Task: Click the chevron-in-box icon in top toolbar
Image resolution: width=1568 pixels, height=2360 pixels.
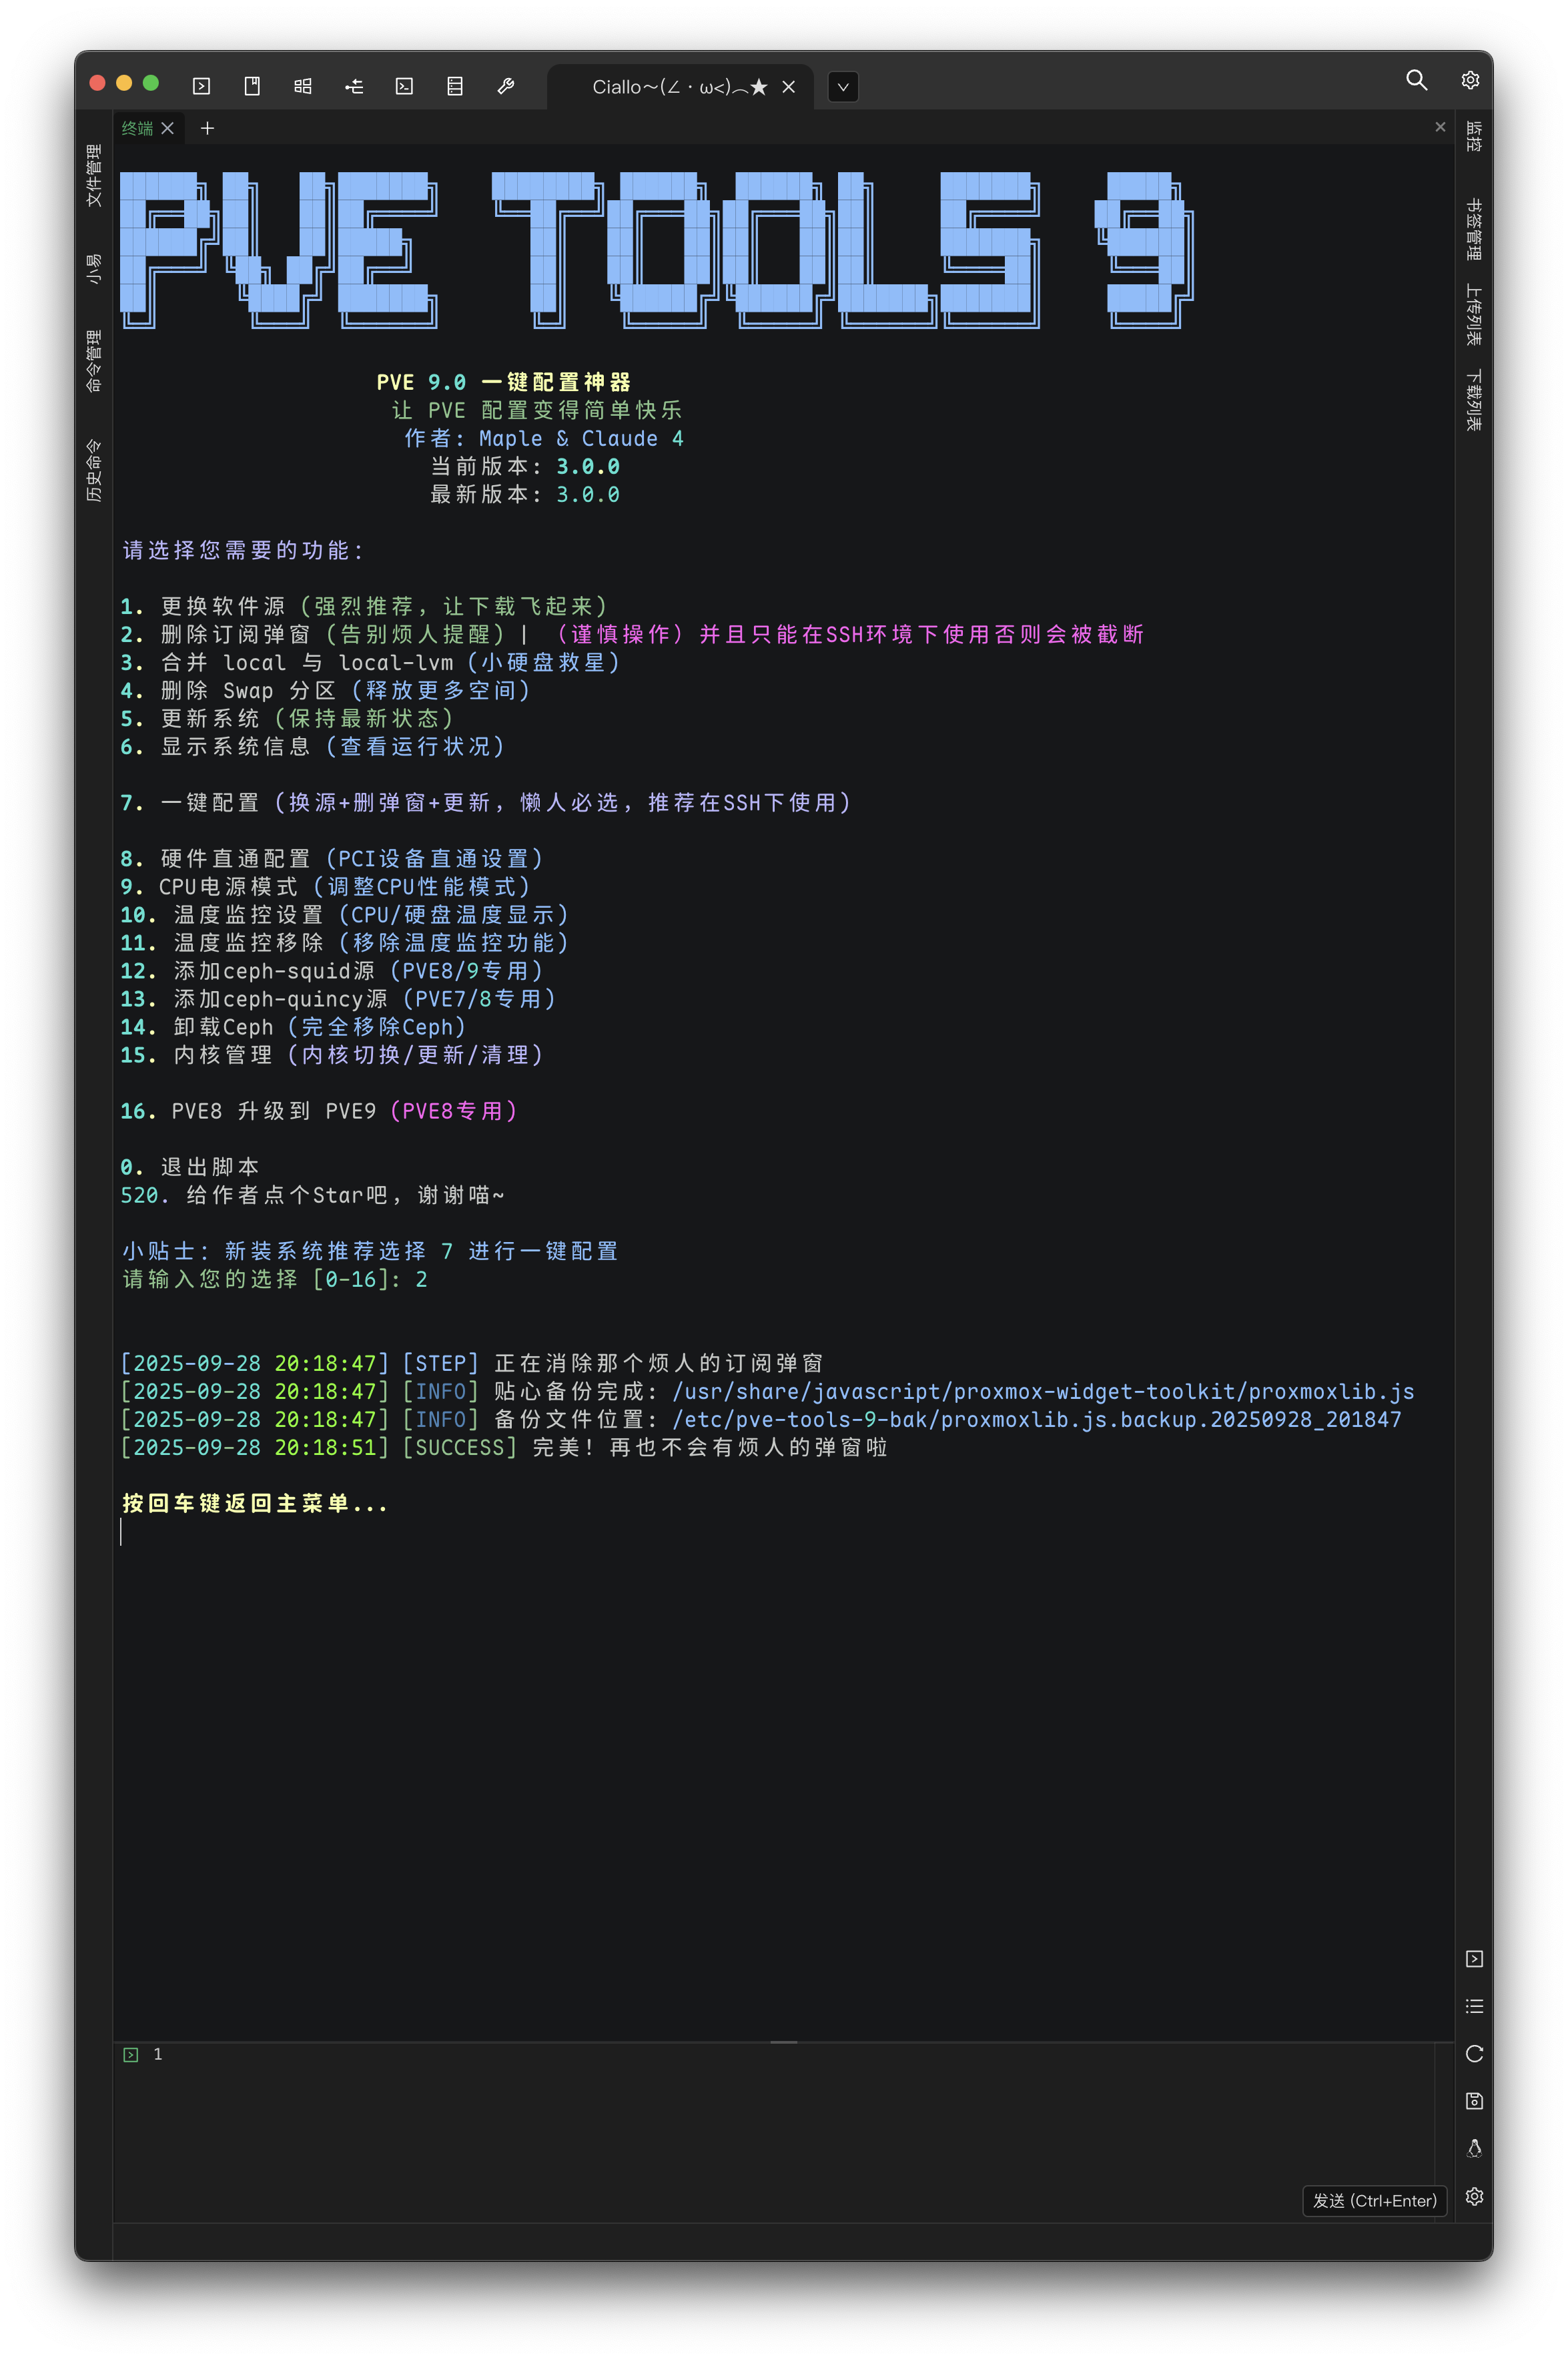Action: 202,87
